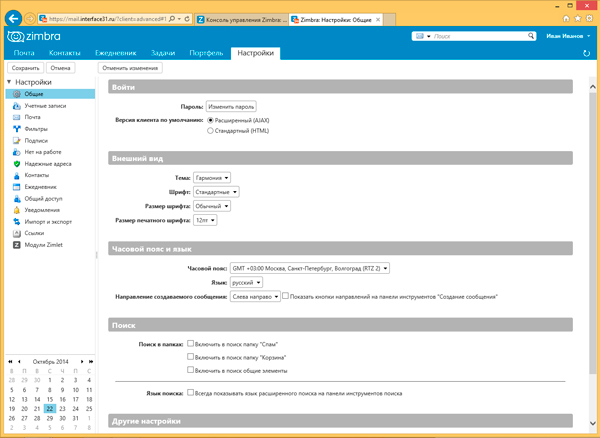This screenshot has height=438, width=600.
Task: Click the Изменить пароль button
Action: (x=232, y=106)
